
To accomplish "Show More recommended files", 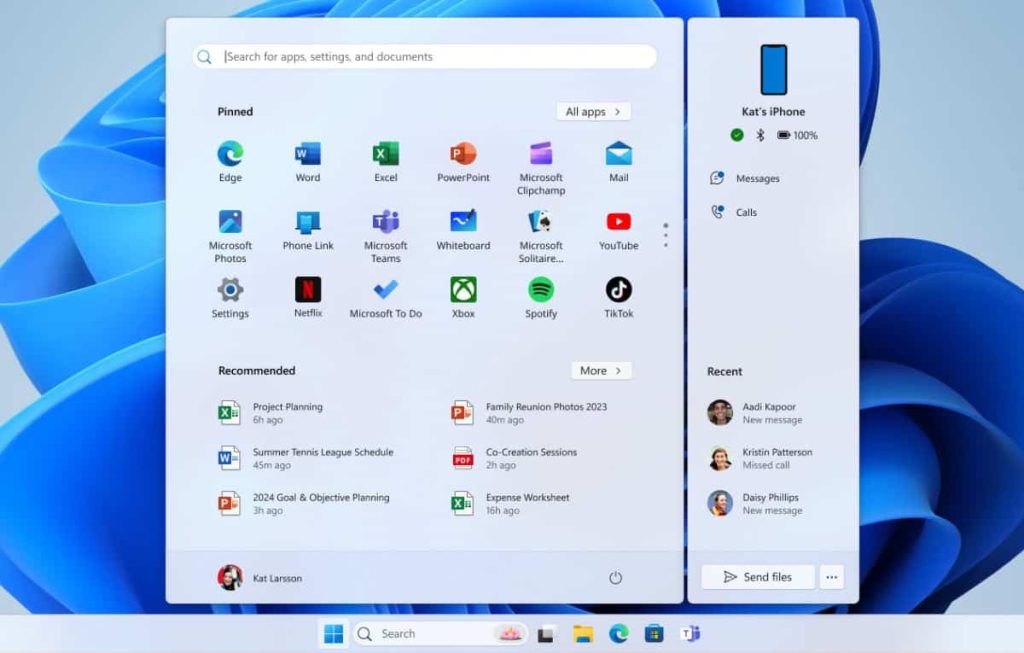I will click(601, 371).
